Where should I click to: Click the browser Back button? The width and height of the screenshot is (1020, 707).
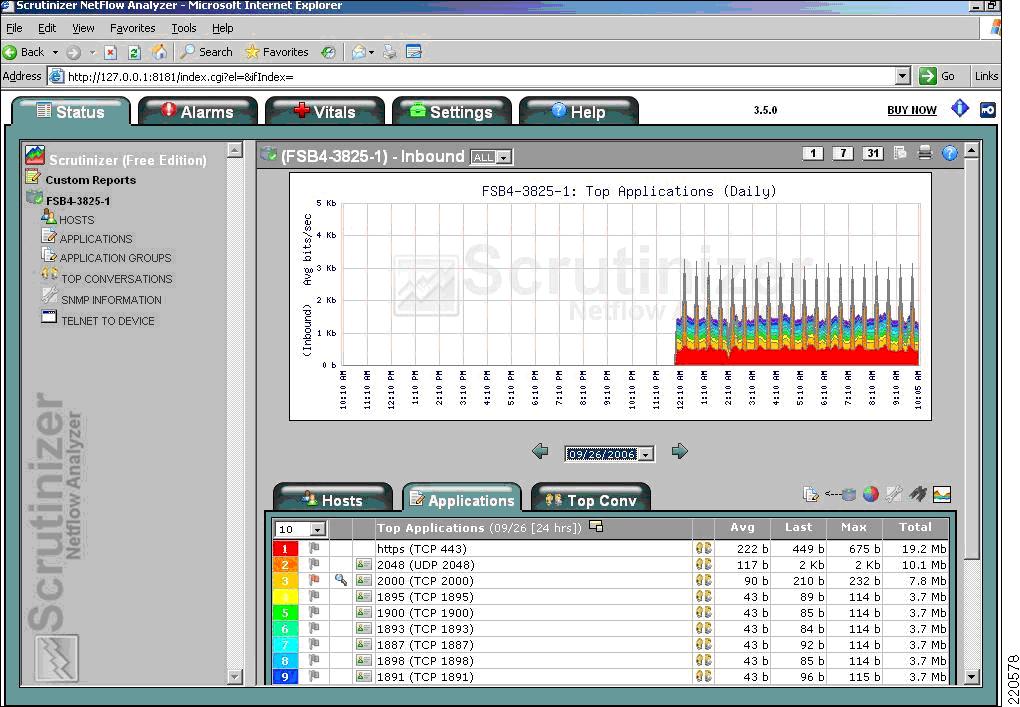[x=24, y=52]
